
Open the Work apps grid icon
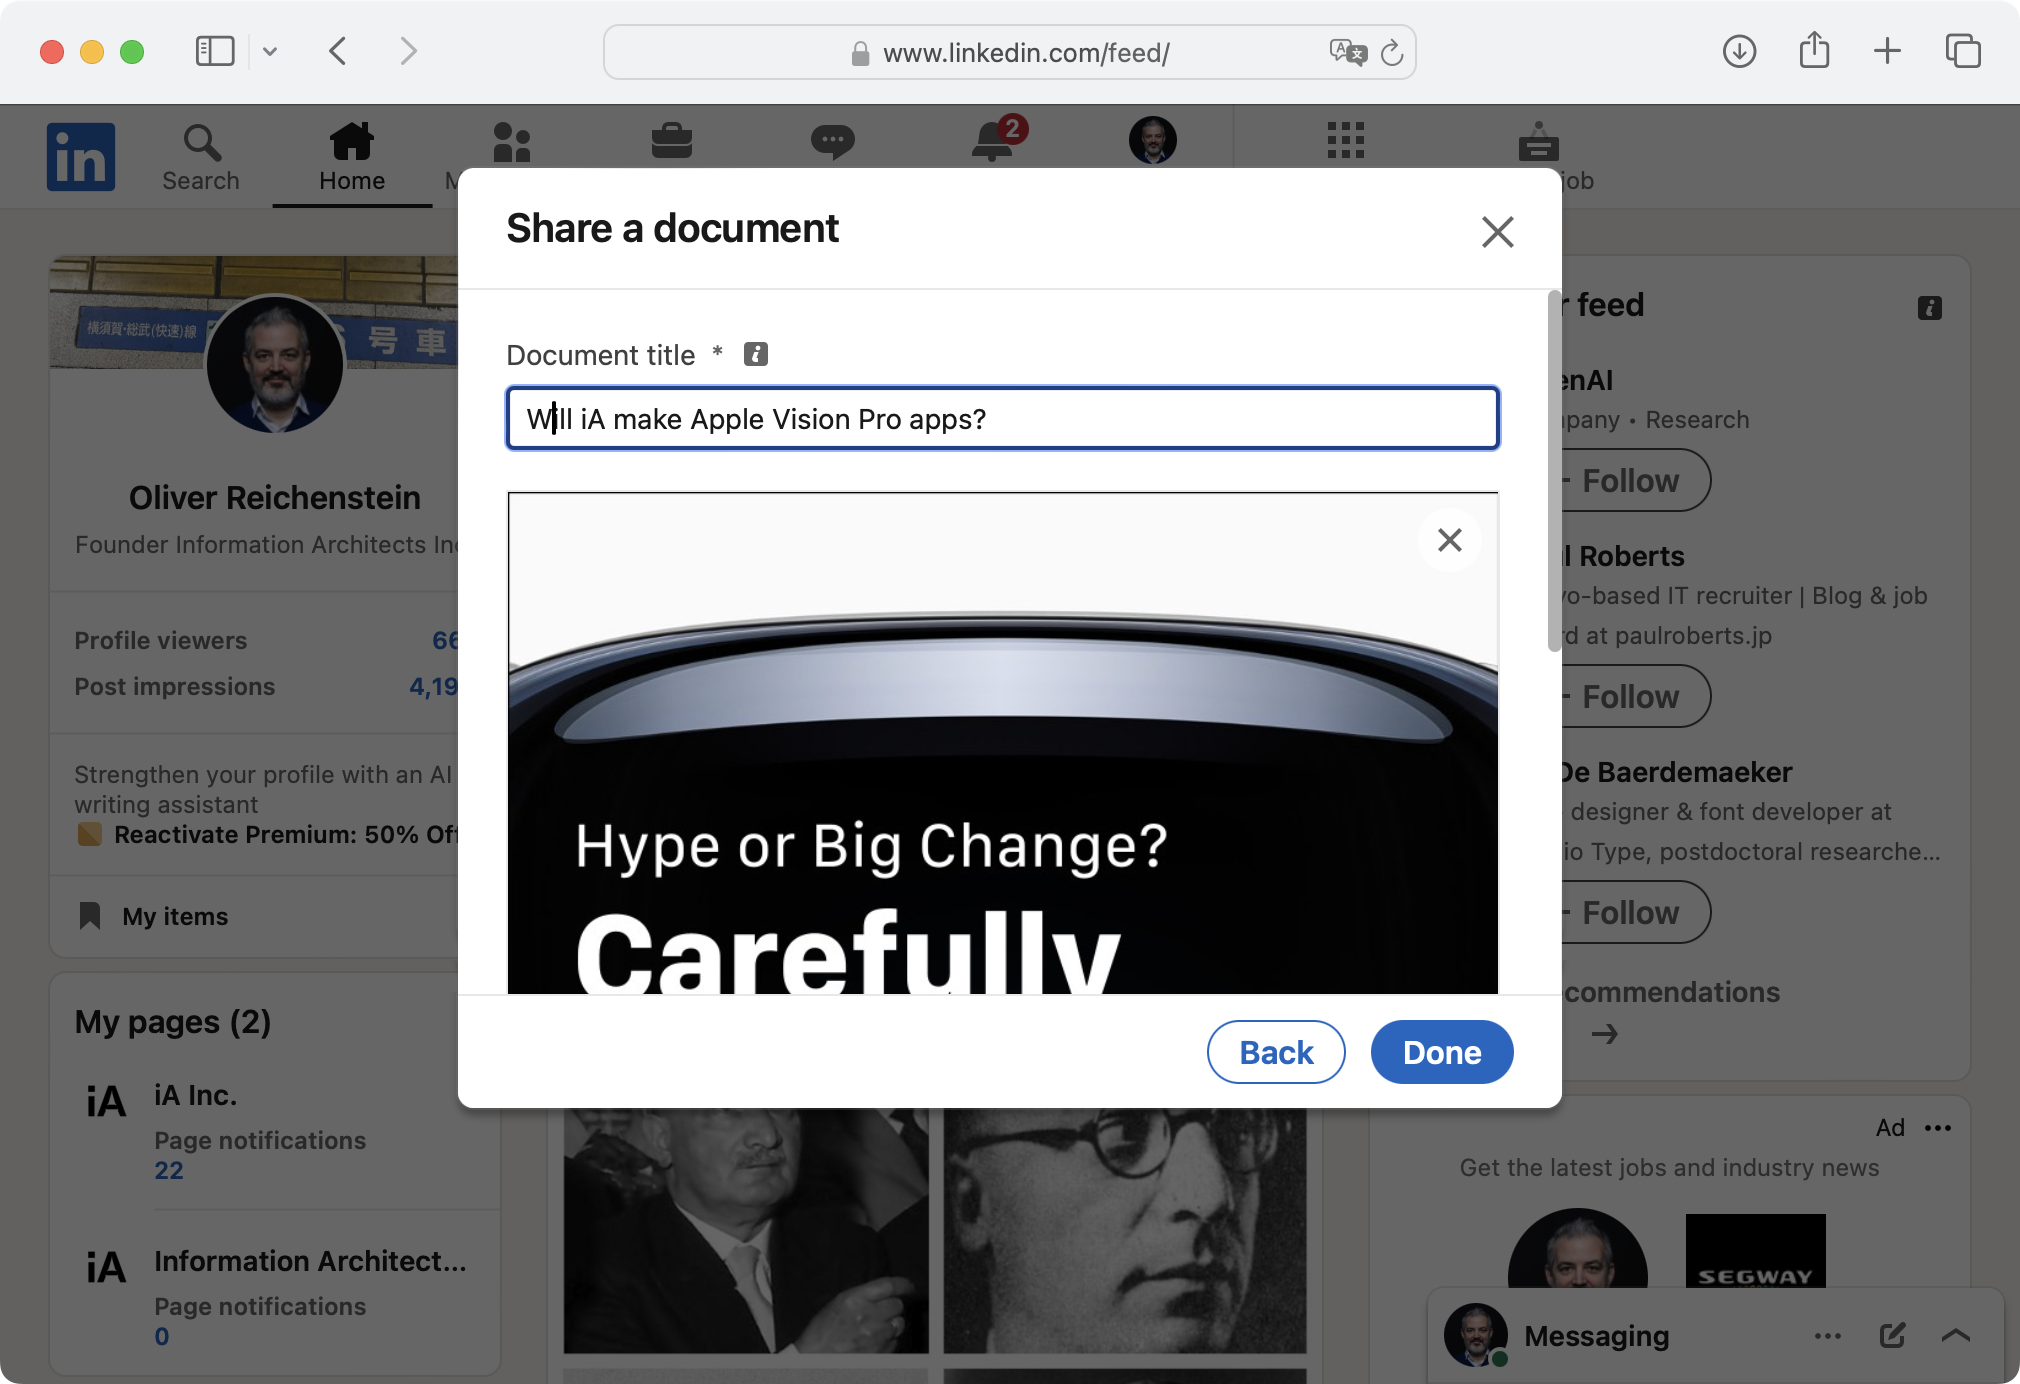[x=1345, y=141]
